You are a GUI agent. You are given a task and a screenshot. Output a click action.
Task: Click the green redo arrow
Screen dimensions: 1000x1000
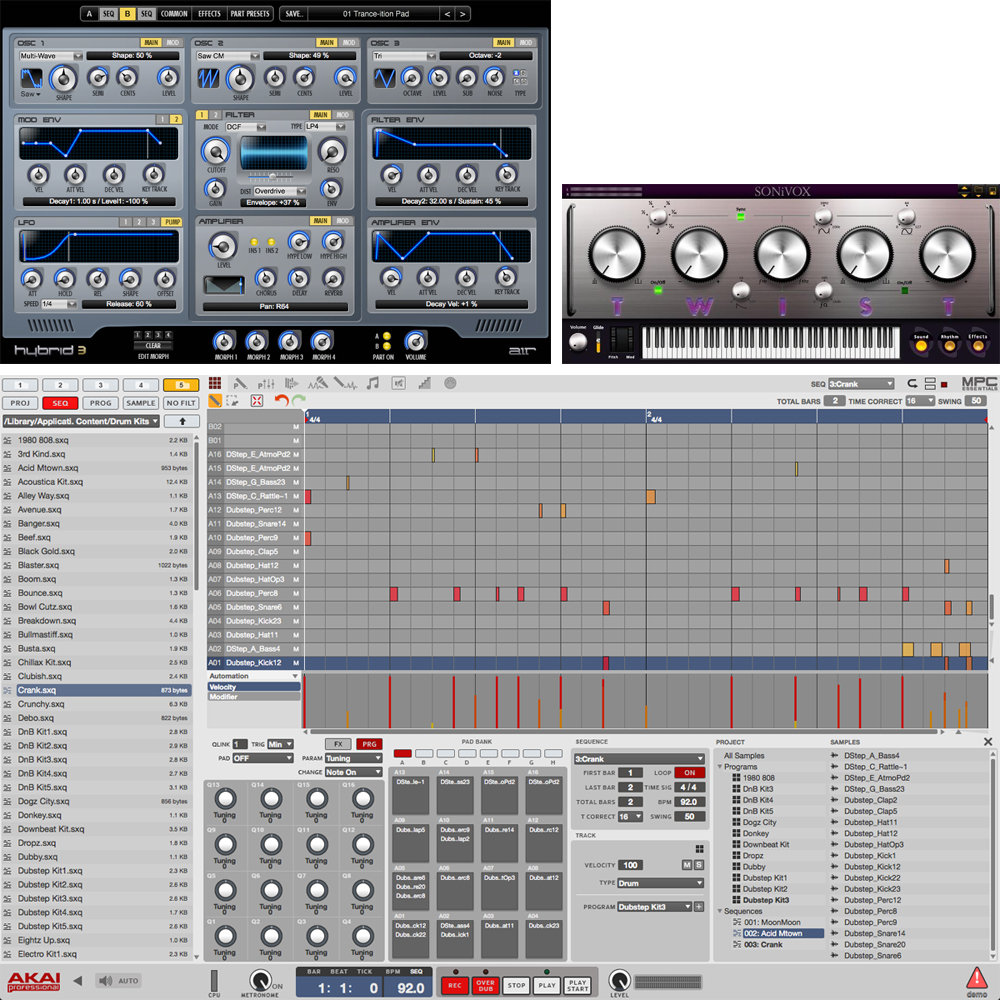click(x=298, y=401)
